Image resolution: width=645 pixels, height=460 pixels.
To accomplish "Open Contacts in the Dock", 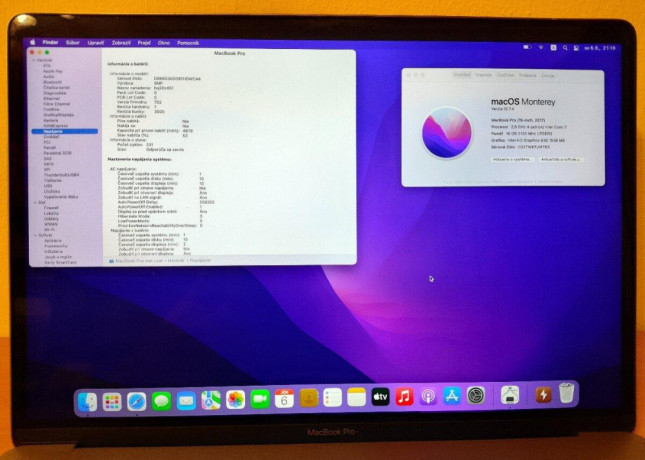I will tap(309, 398).
